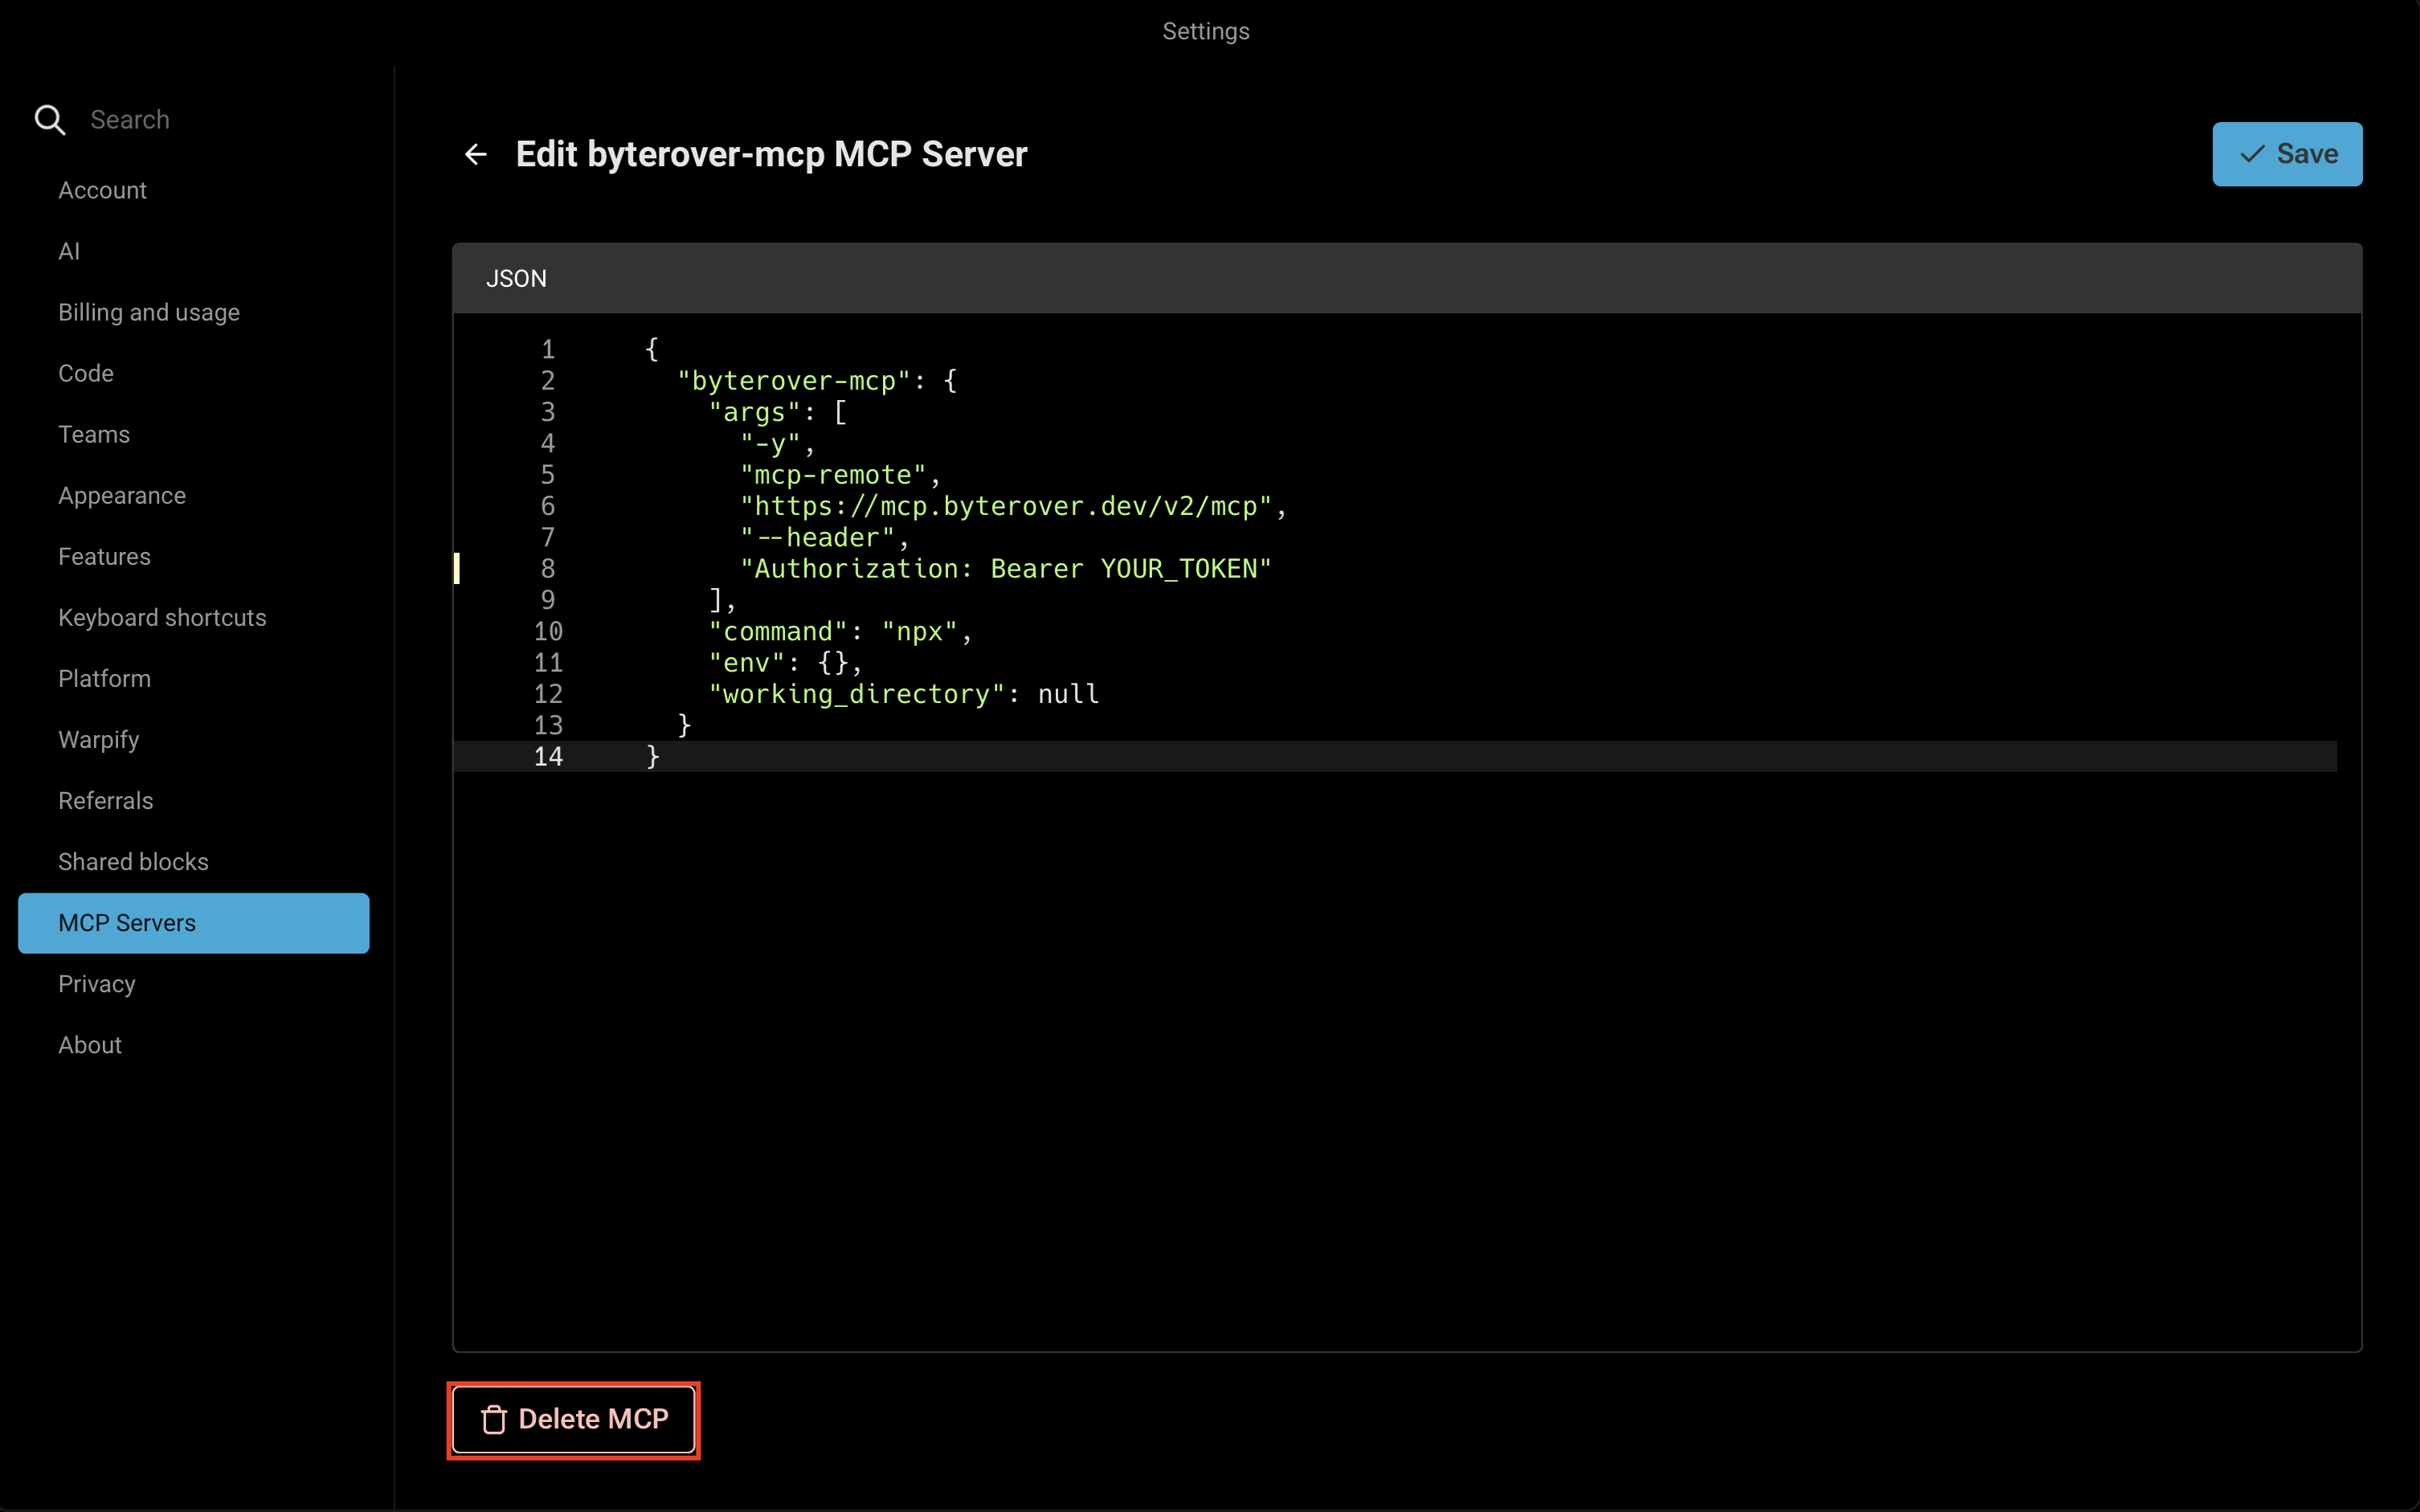This screenshot has height=1512, width=2420.
Task: Open the Features section
Action: click(x=104, y=556)
